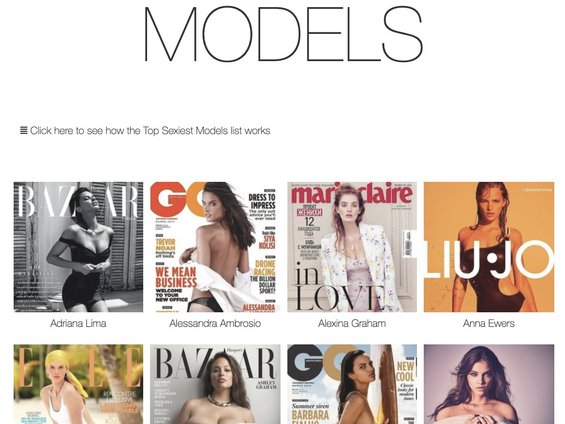
Task: Select the purple-toned portrait thumbnail
Action: point(489,384)
